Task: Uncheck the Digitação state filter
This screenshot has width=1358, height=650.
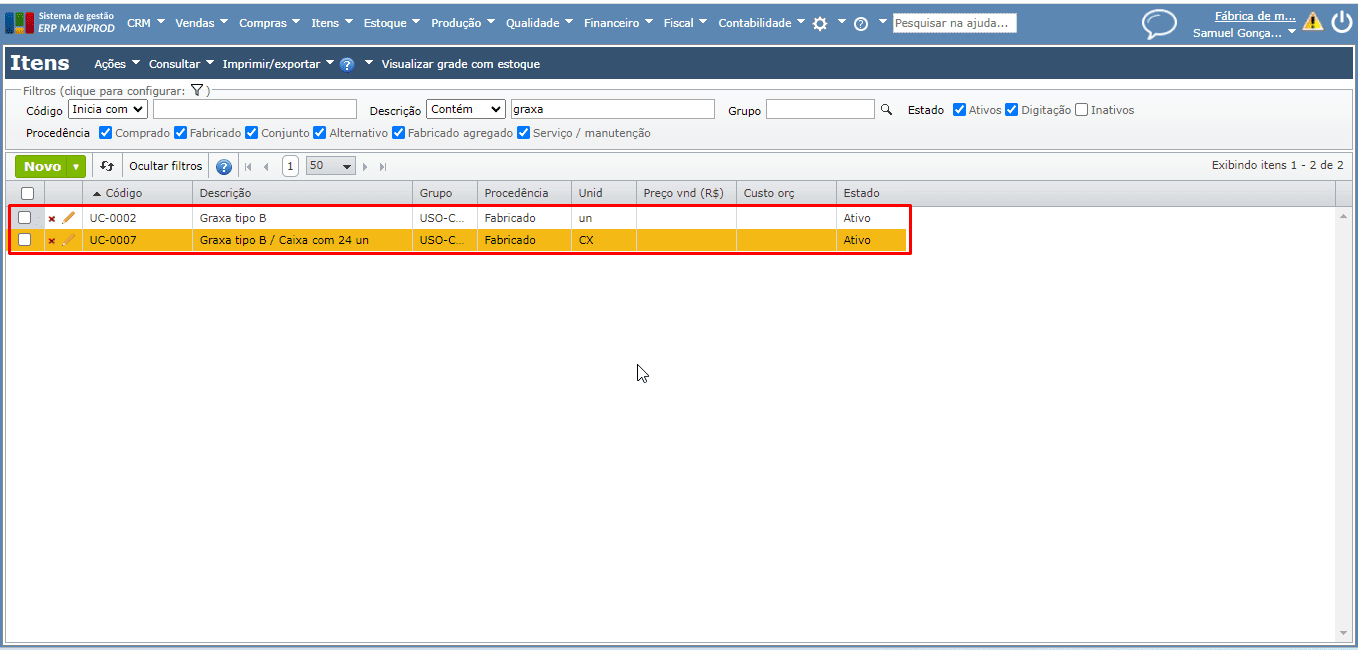Action: click(x=1011, y=110)
